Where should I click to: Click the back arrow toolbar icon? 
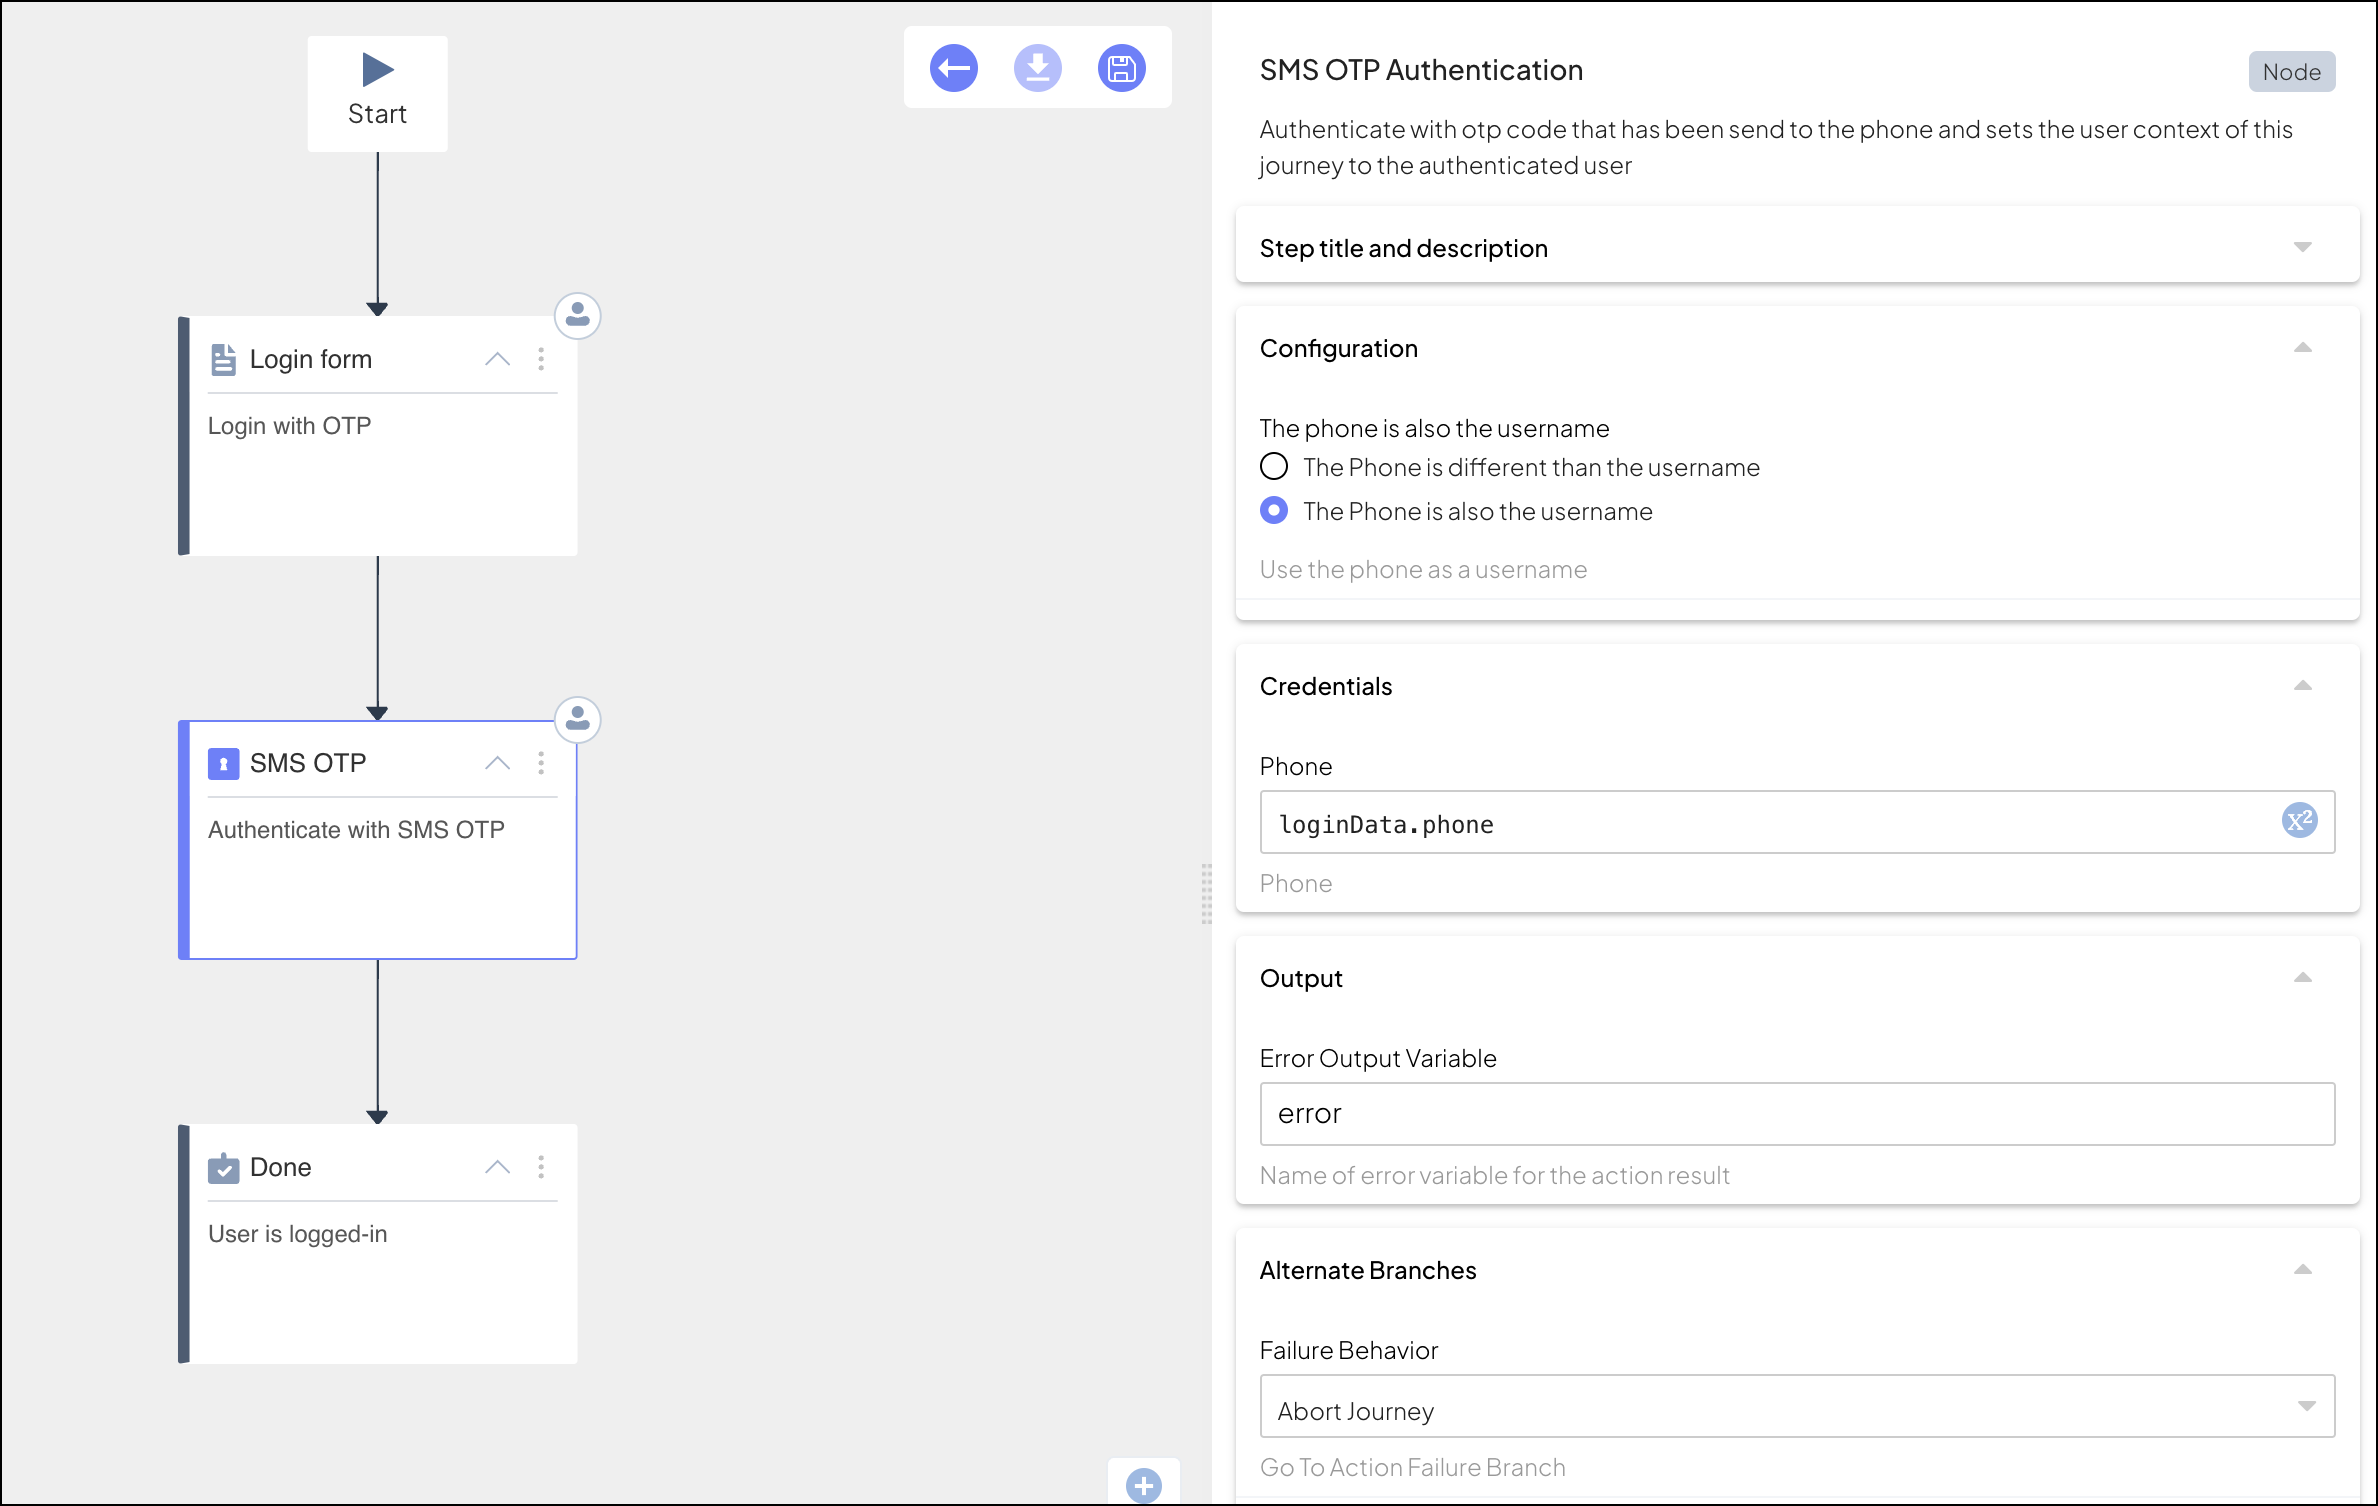coord(953,69)
